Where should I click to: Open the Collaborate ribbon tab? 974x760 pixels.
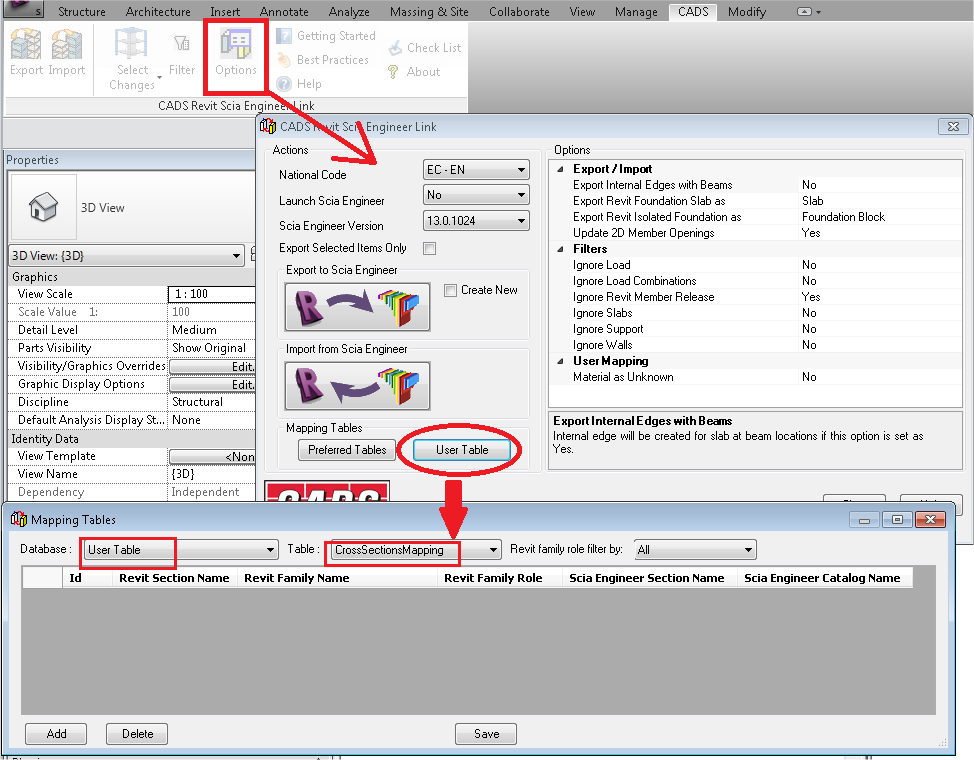tap(519, 12)
